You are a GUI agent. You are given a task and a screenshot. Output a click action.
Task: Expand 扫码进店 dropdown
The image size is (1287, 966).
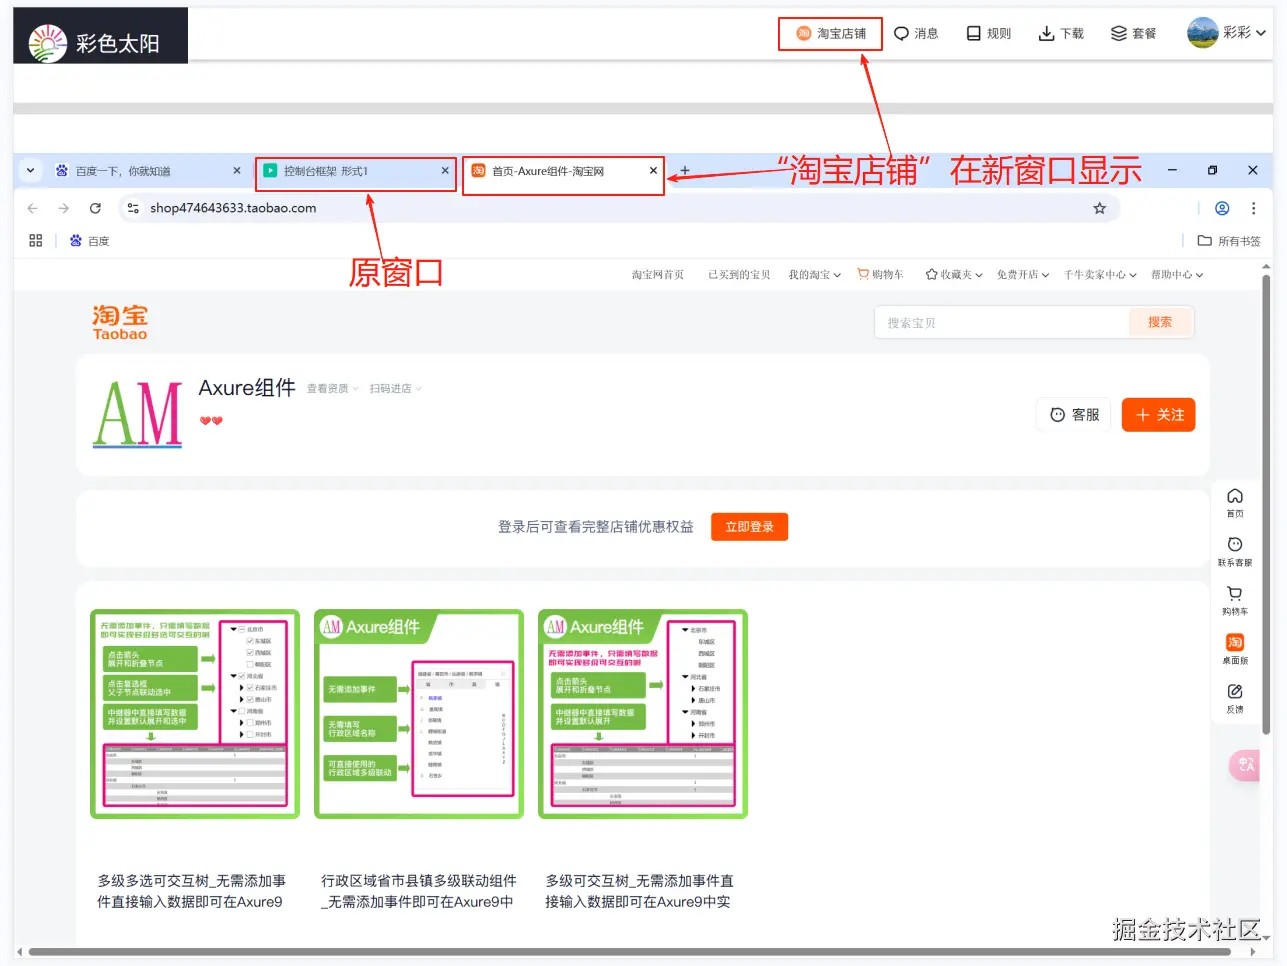(x=395, y=389)
